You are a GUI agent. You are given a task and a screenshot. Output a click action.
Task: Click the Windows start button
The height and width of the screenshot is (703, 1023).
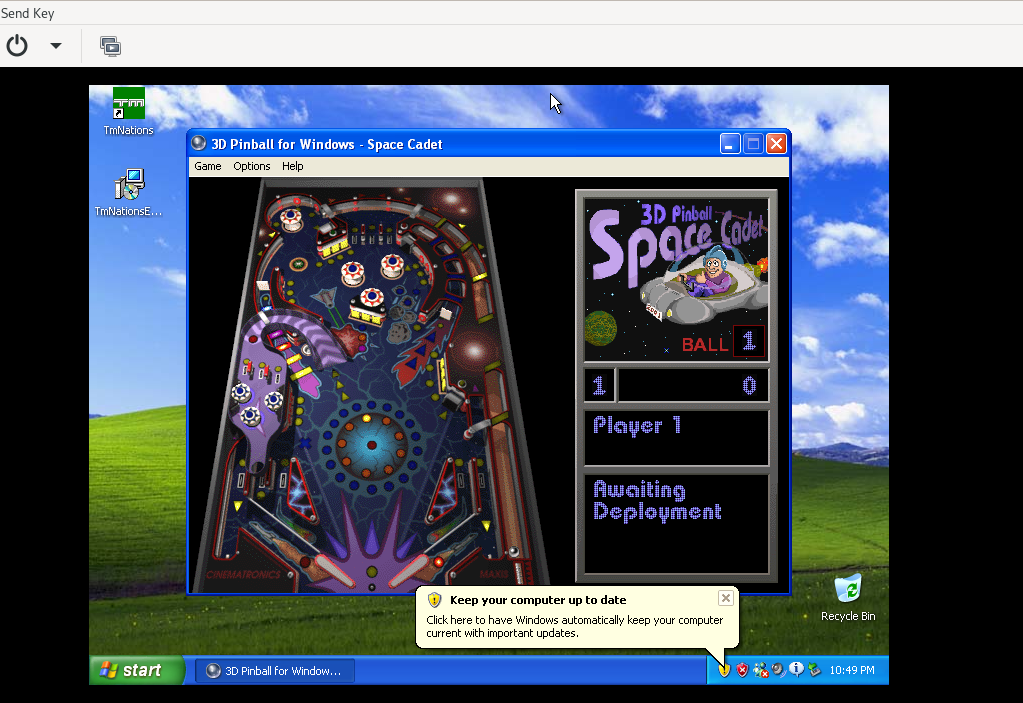pos(136,670)
